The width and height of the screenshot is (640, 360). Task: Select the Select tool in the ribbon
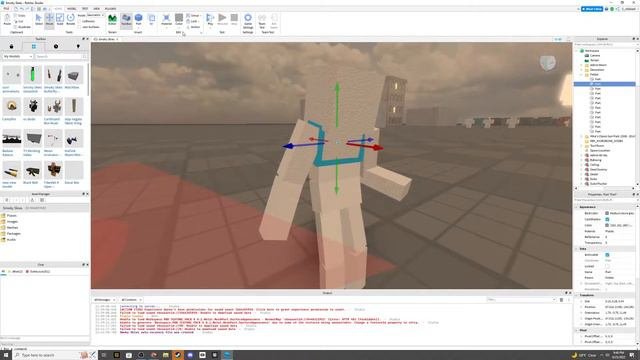[38, 19]
